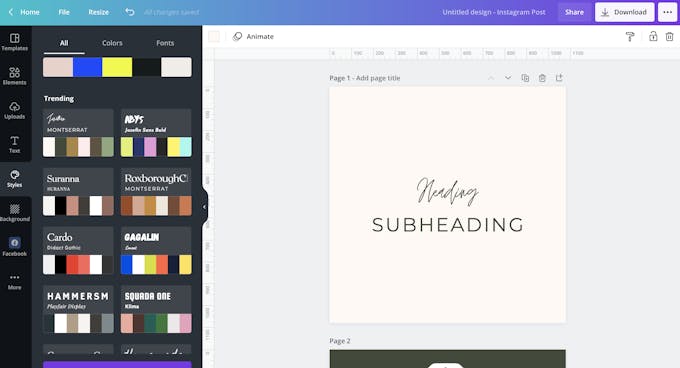Apply the Gagalin style card
Viewport: 680px width, 368px height.
(x=156, y=251)
